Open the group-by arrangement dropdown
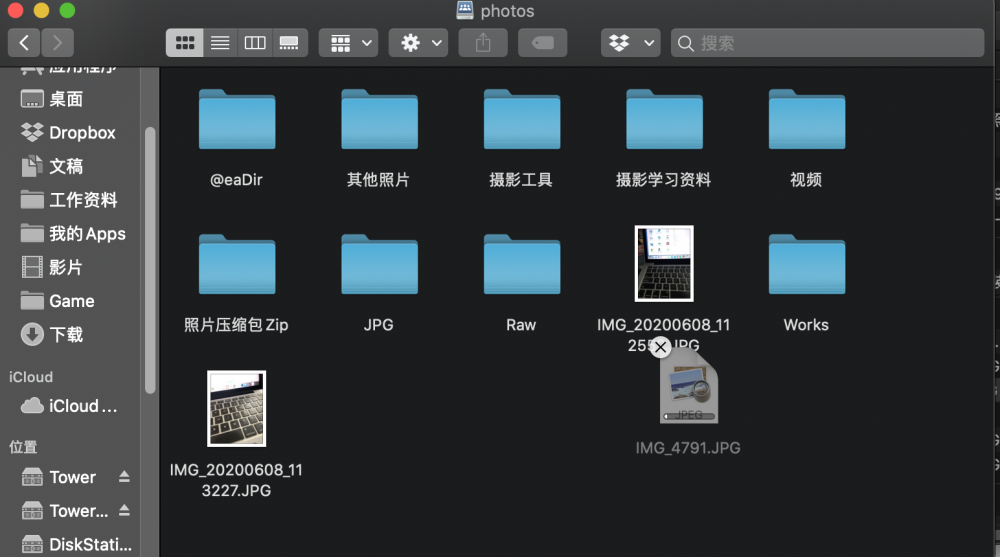The width and height of the screenshot is (1000, 557). (349, 43)
